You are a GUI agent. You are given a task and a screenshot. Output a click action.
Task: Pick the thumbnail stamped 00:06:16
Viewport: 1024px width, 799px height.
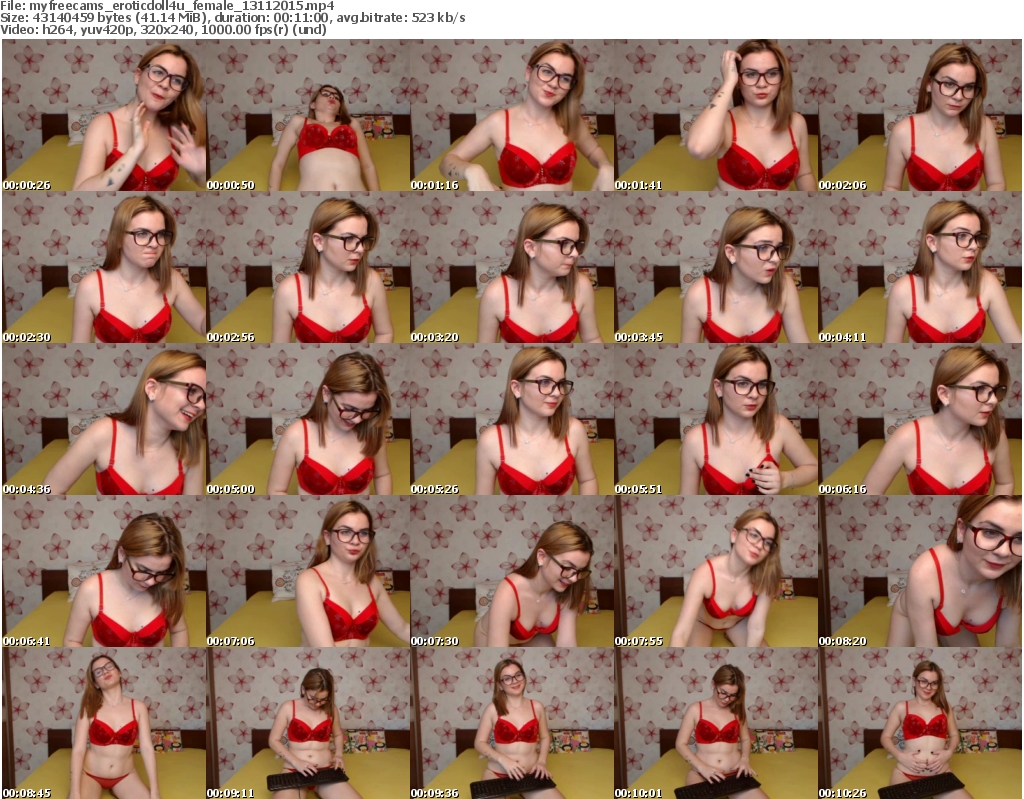920,419
